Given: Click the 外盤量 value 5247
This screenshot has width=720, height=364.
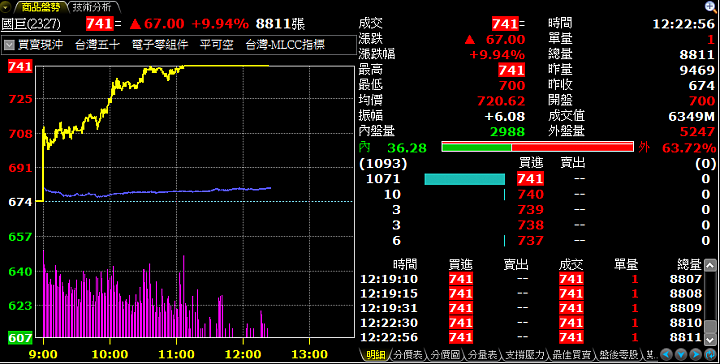Looking at the screenshot, I should (x=697, y=132).
